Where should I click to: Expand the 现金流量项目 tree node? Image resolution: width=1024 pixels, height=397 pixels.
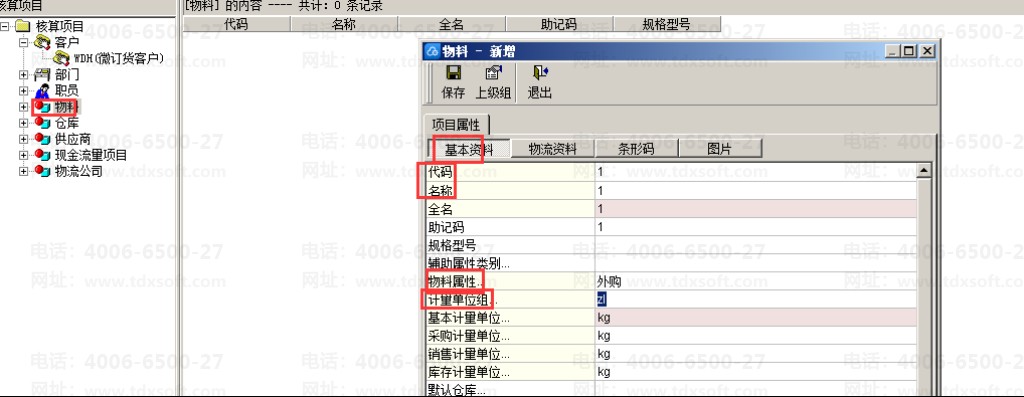[x=24, y=155]
